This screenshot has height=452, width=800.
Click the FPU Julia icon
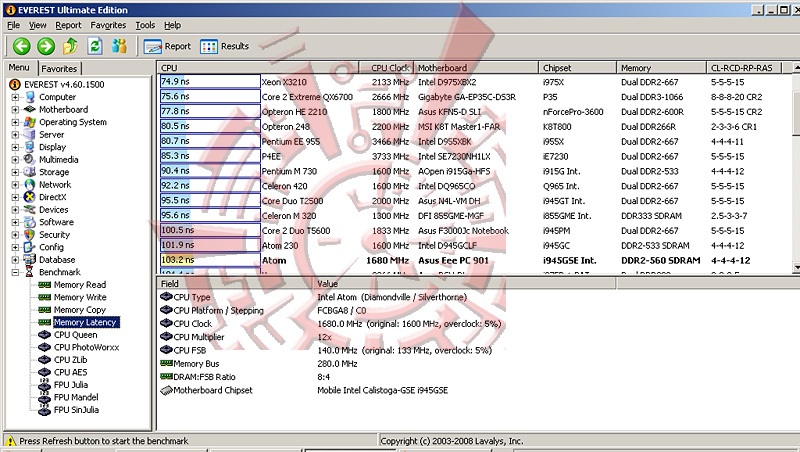point(44,385)
